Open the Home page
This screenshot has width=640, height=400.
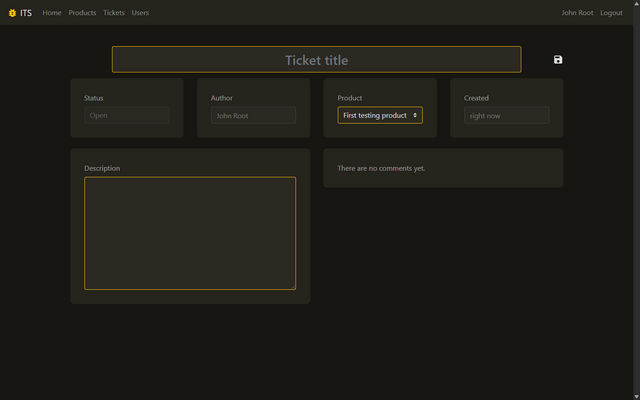pos(52,13)
